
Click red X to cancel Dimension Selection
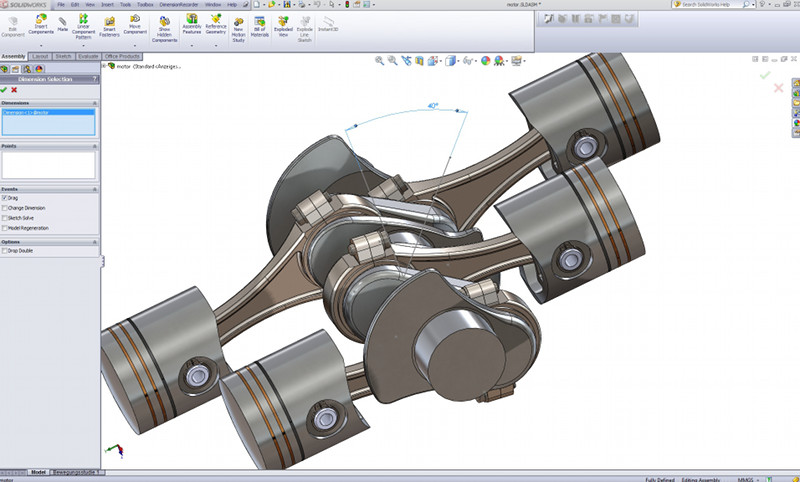click(14, 90)
